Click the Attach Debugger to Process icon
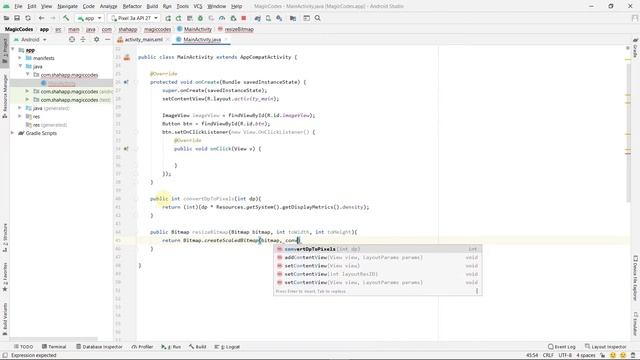 233,18
